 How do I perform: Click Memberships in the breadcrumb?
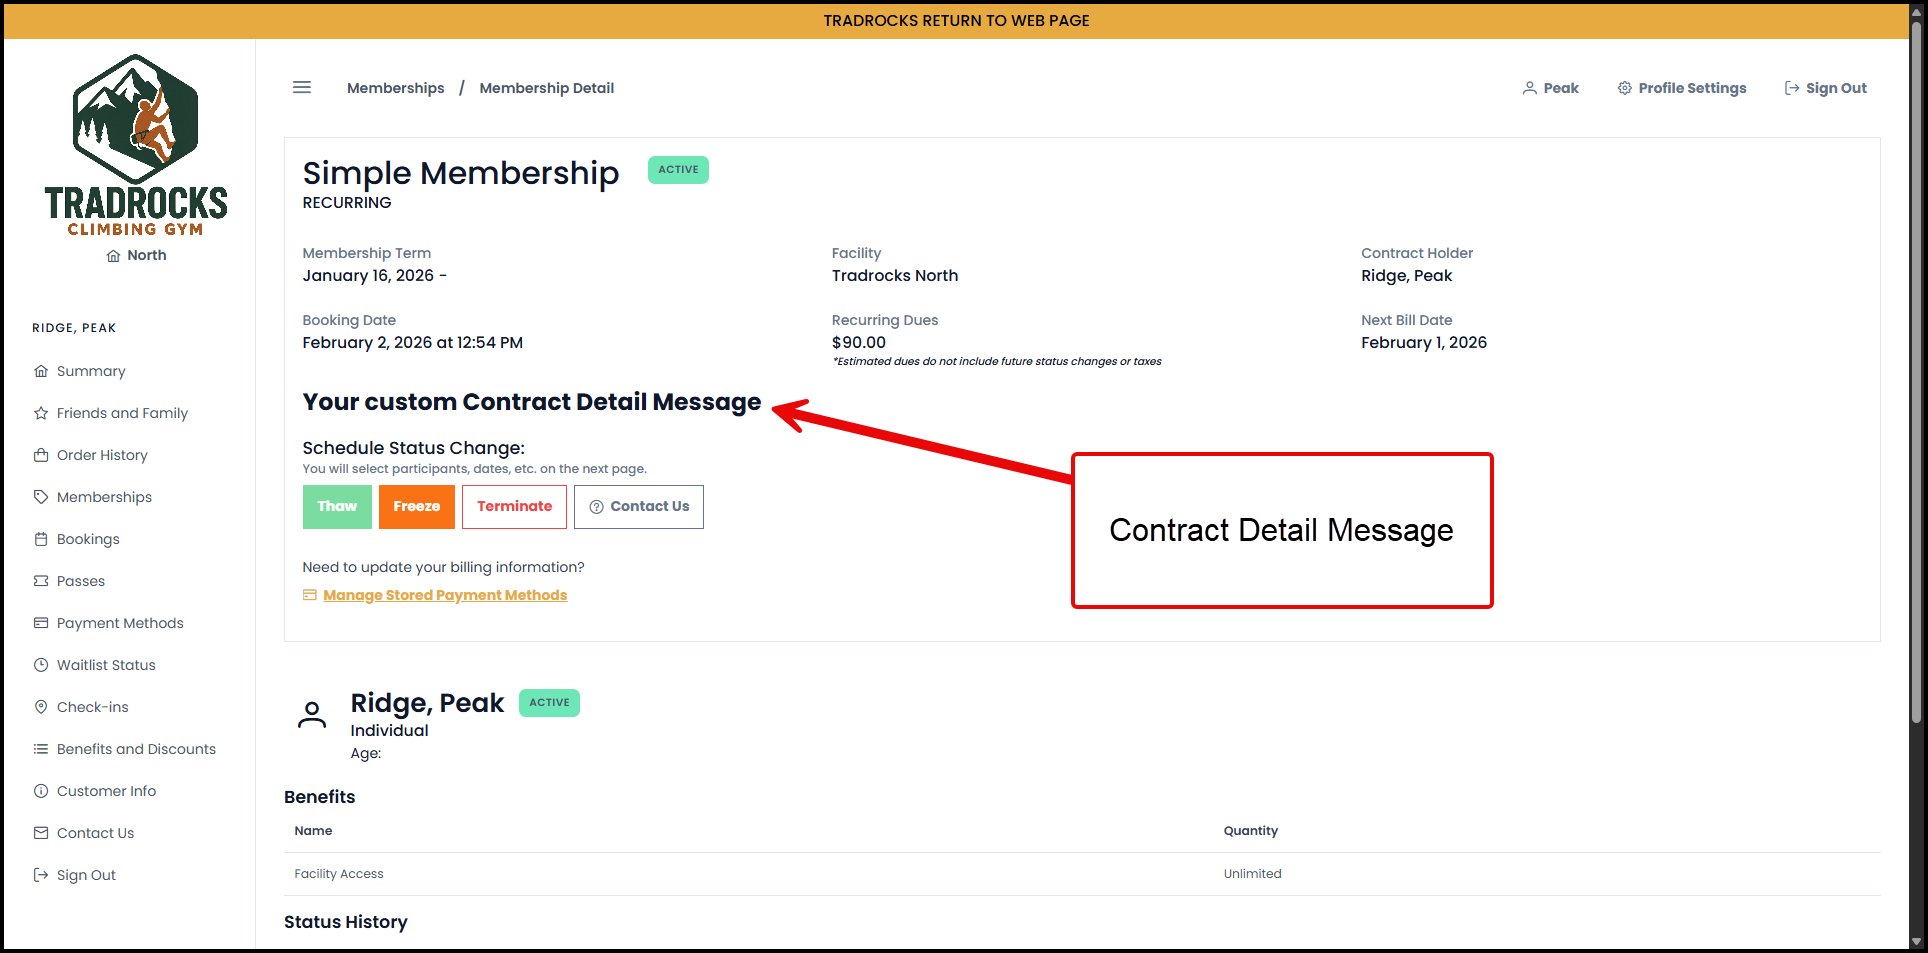395,88
